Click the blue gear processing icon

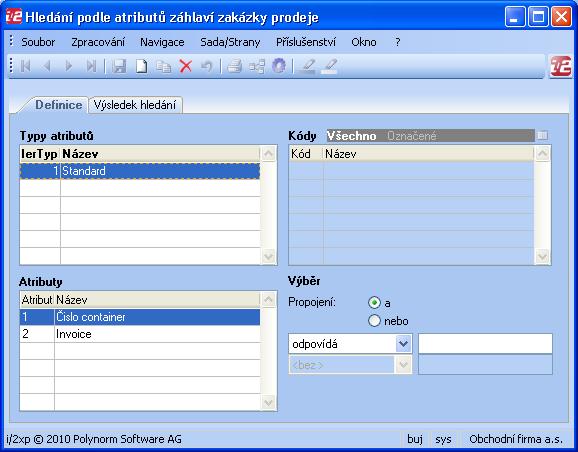279,66
